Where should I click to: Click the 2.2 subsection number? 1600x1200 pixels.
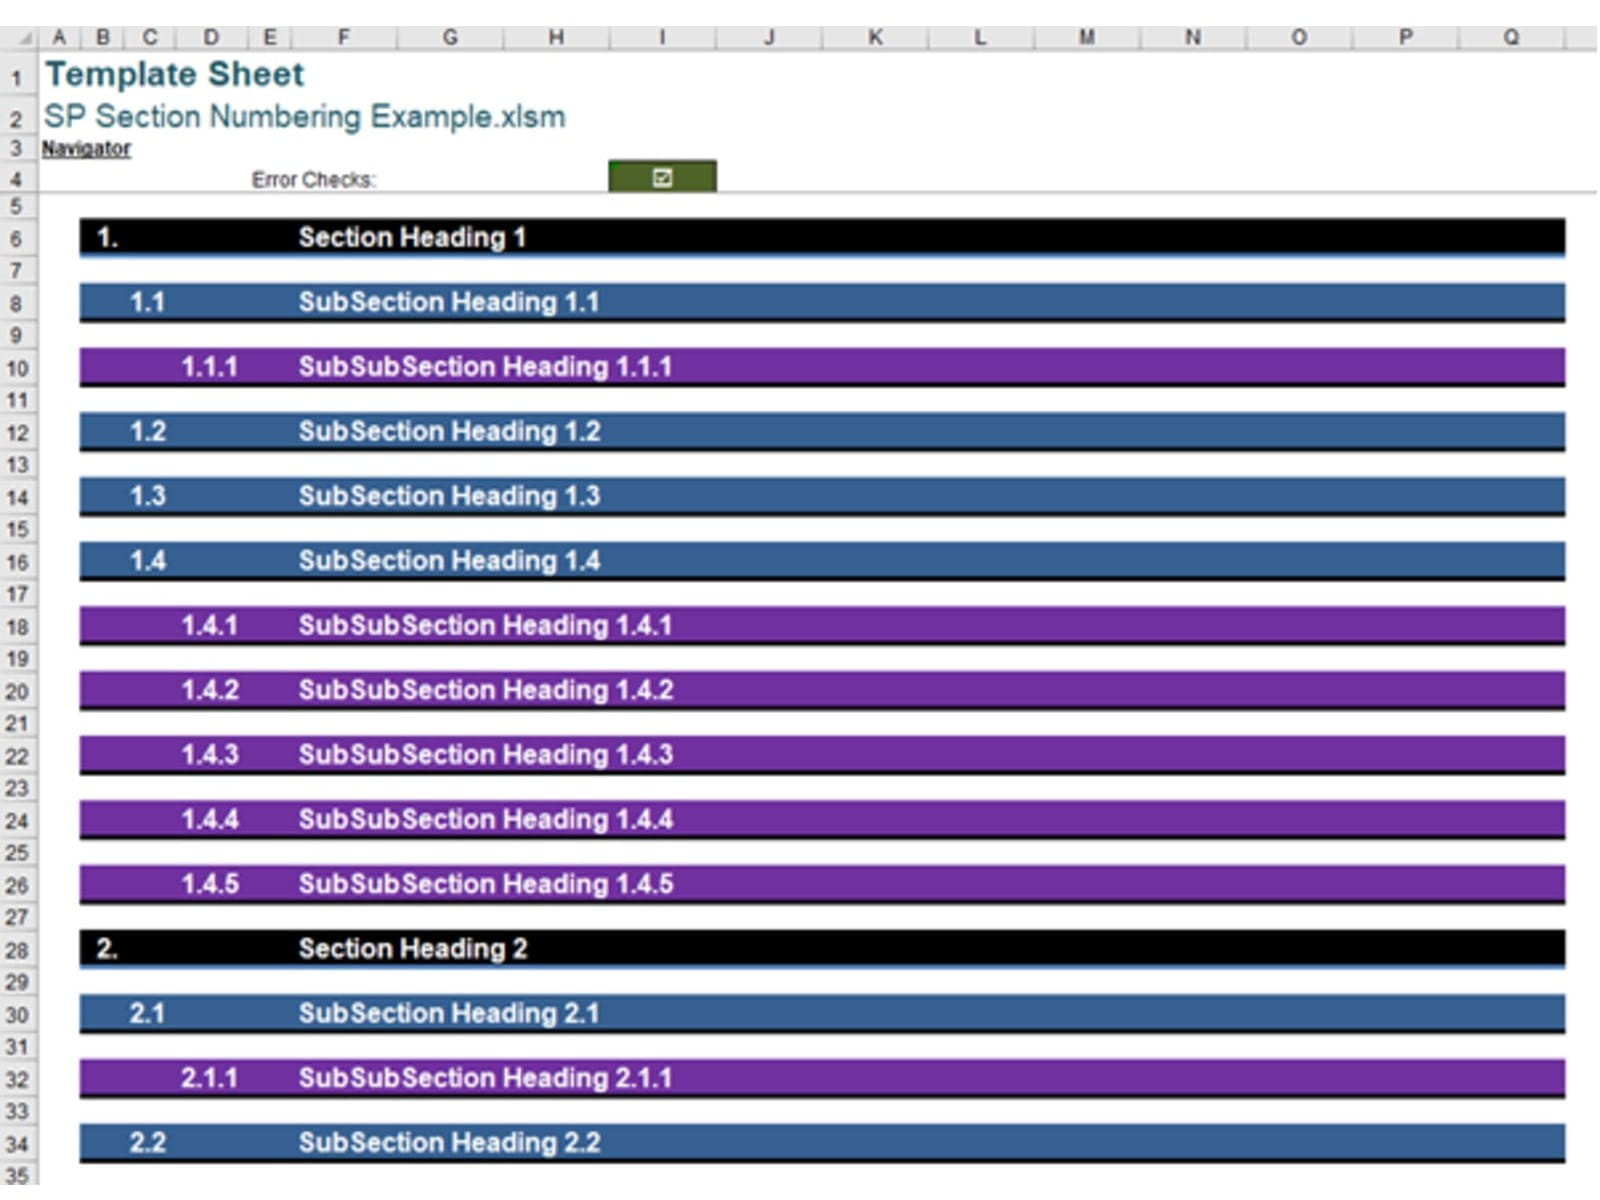coord(147,1143)
